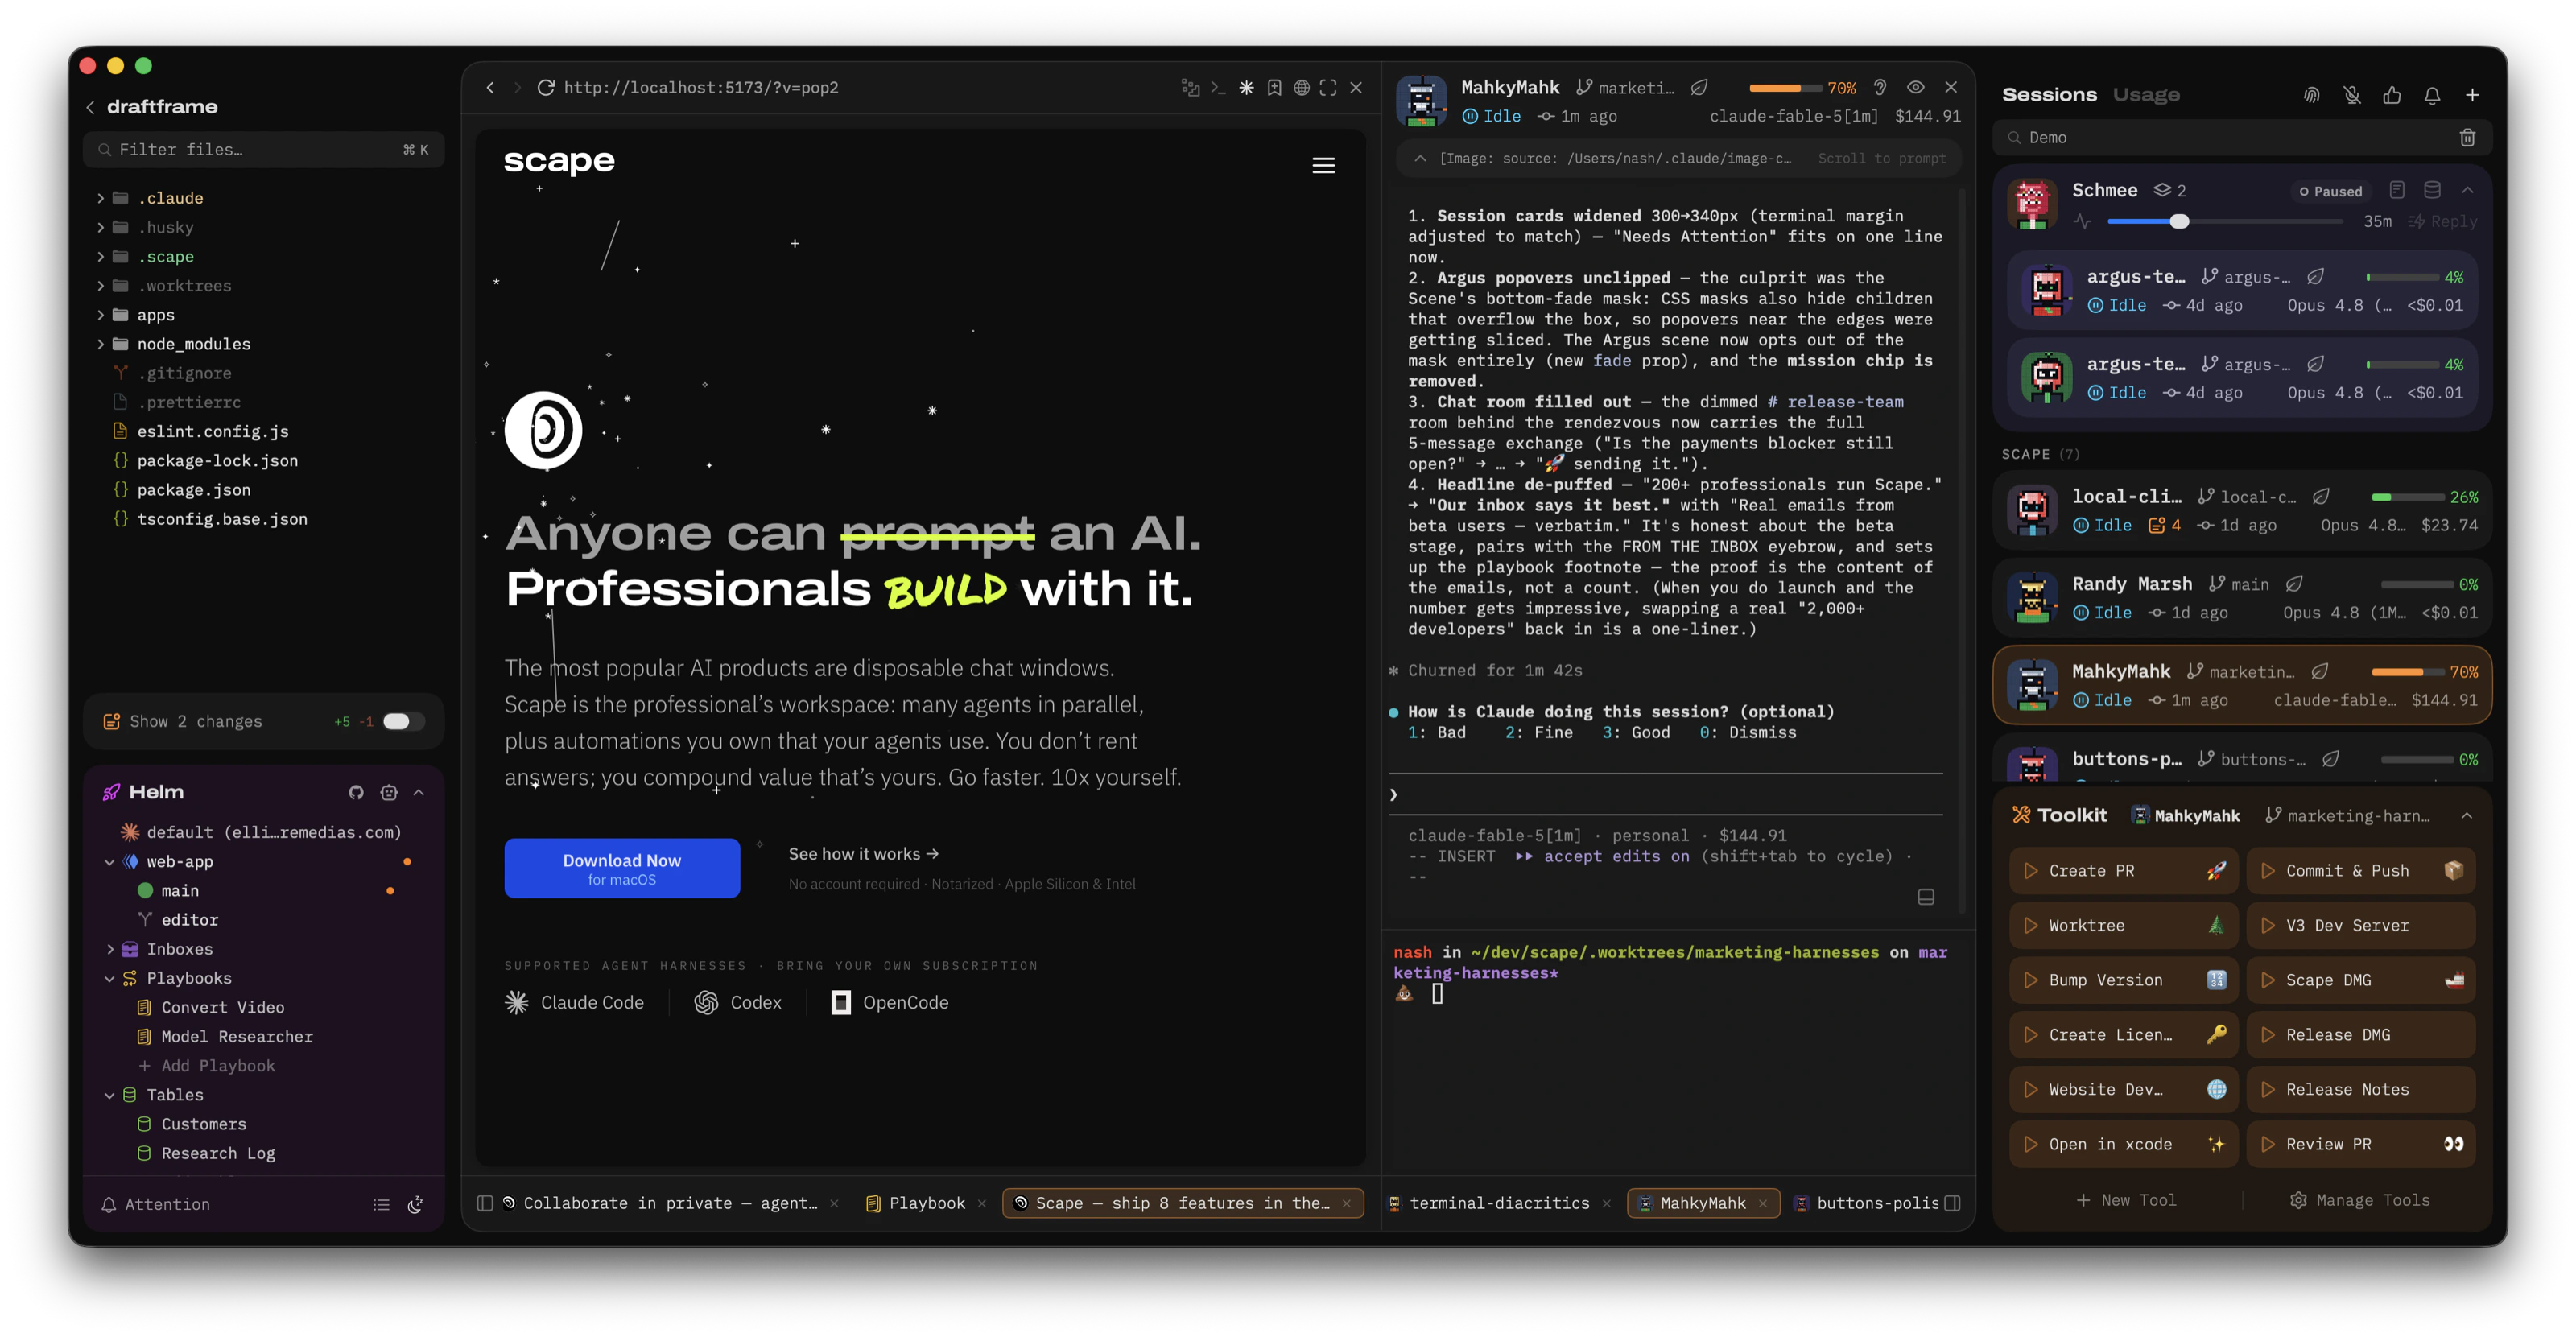Collapse the Playbooks tree node
Viewport: 2576px width, 1337px height.
(x=109, y=979)
